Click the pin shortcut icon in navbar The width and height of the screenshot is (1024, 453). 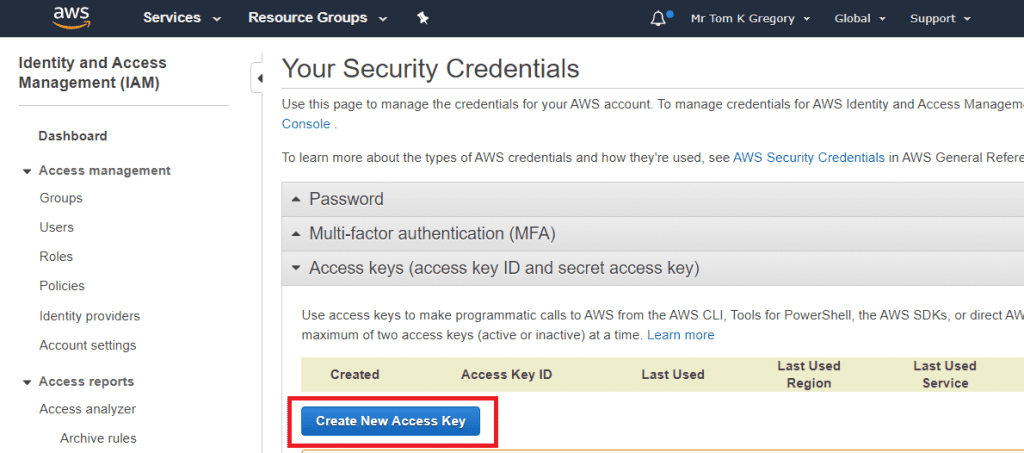tap(422, 18)
